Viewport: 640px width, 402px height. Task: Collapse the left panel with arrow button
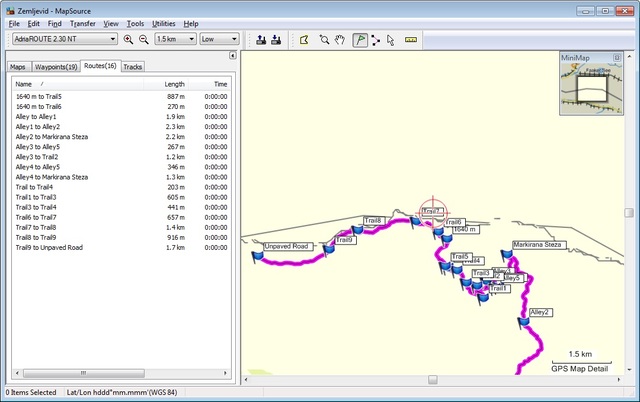point(232,56)
